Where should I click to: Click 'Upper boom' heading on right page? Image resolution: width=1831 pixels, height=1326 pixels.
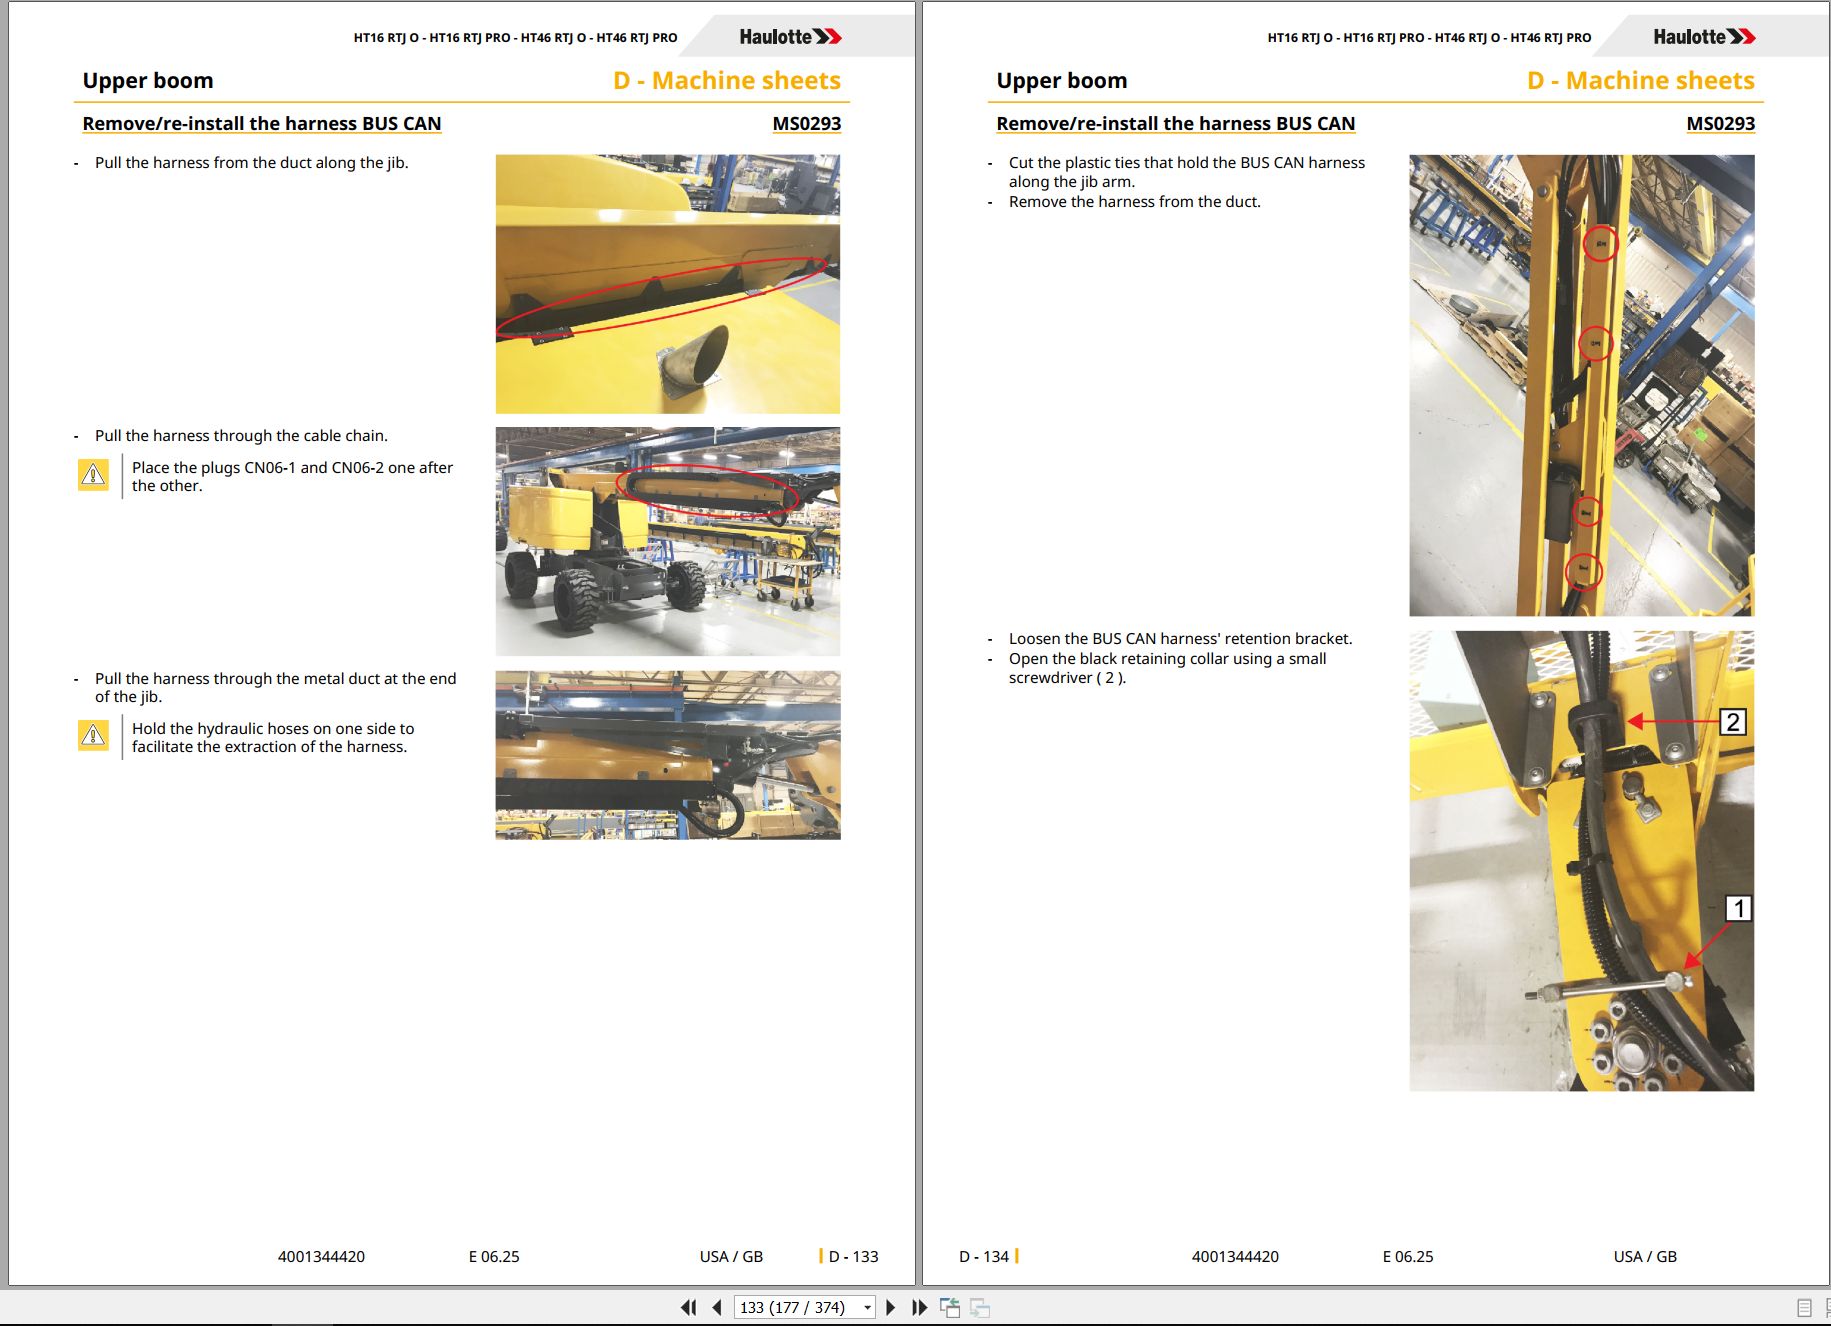coord(1062,80)
